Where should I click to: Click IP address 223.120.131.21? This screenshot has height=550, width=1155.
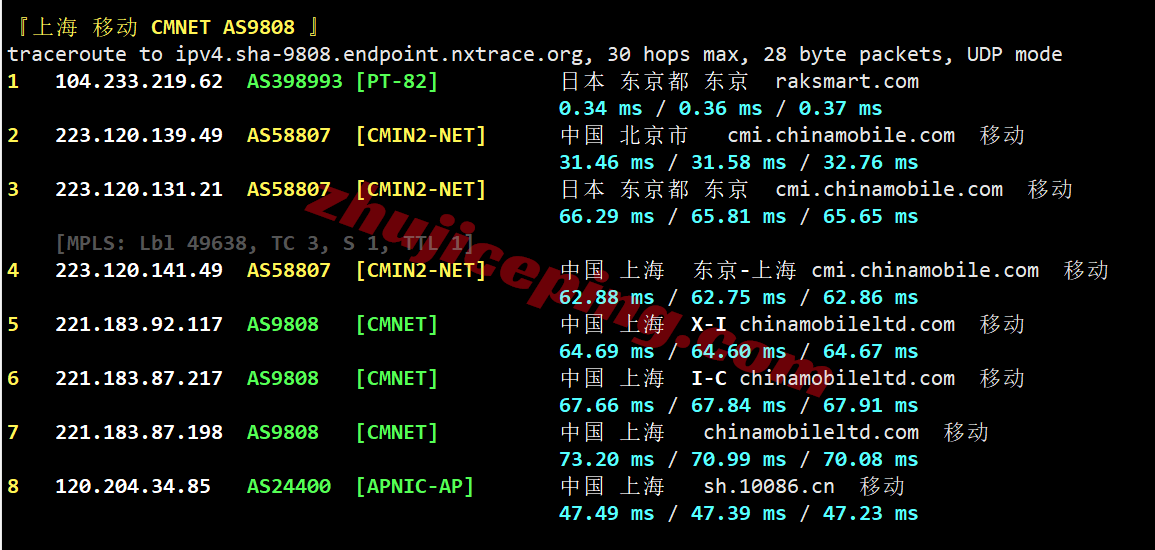(x=138, y=189)
